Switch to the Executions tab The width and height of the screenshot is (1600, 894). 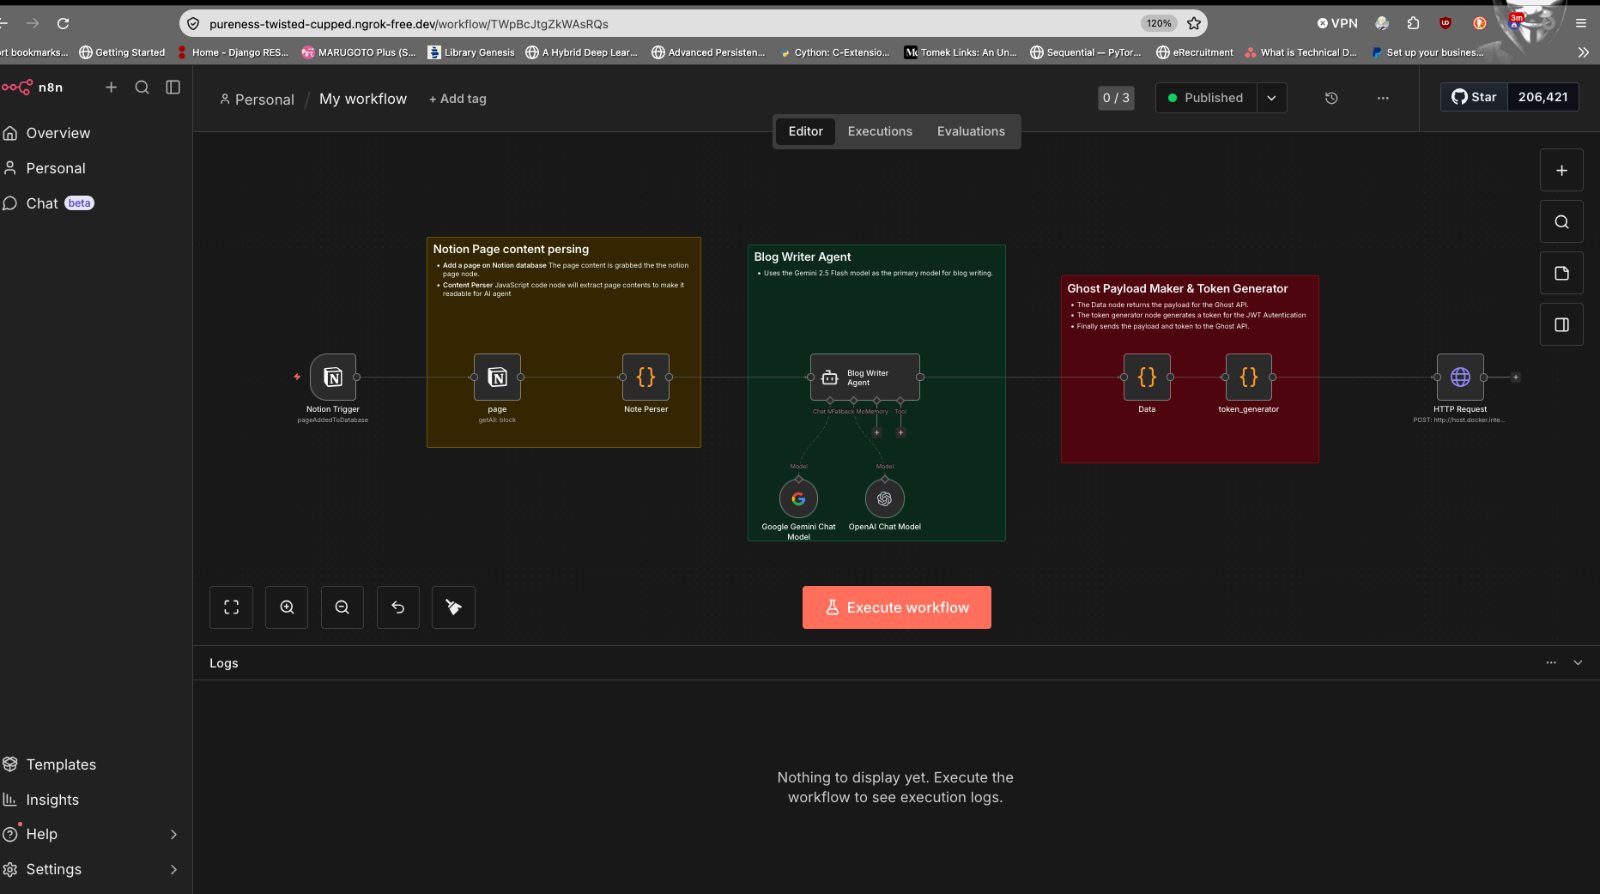[x=880, y=131]
